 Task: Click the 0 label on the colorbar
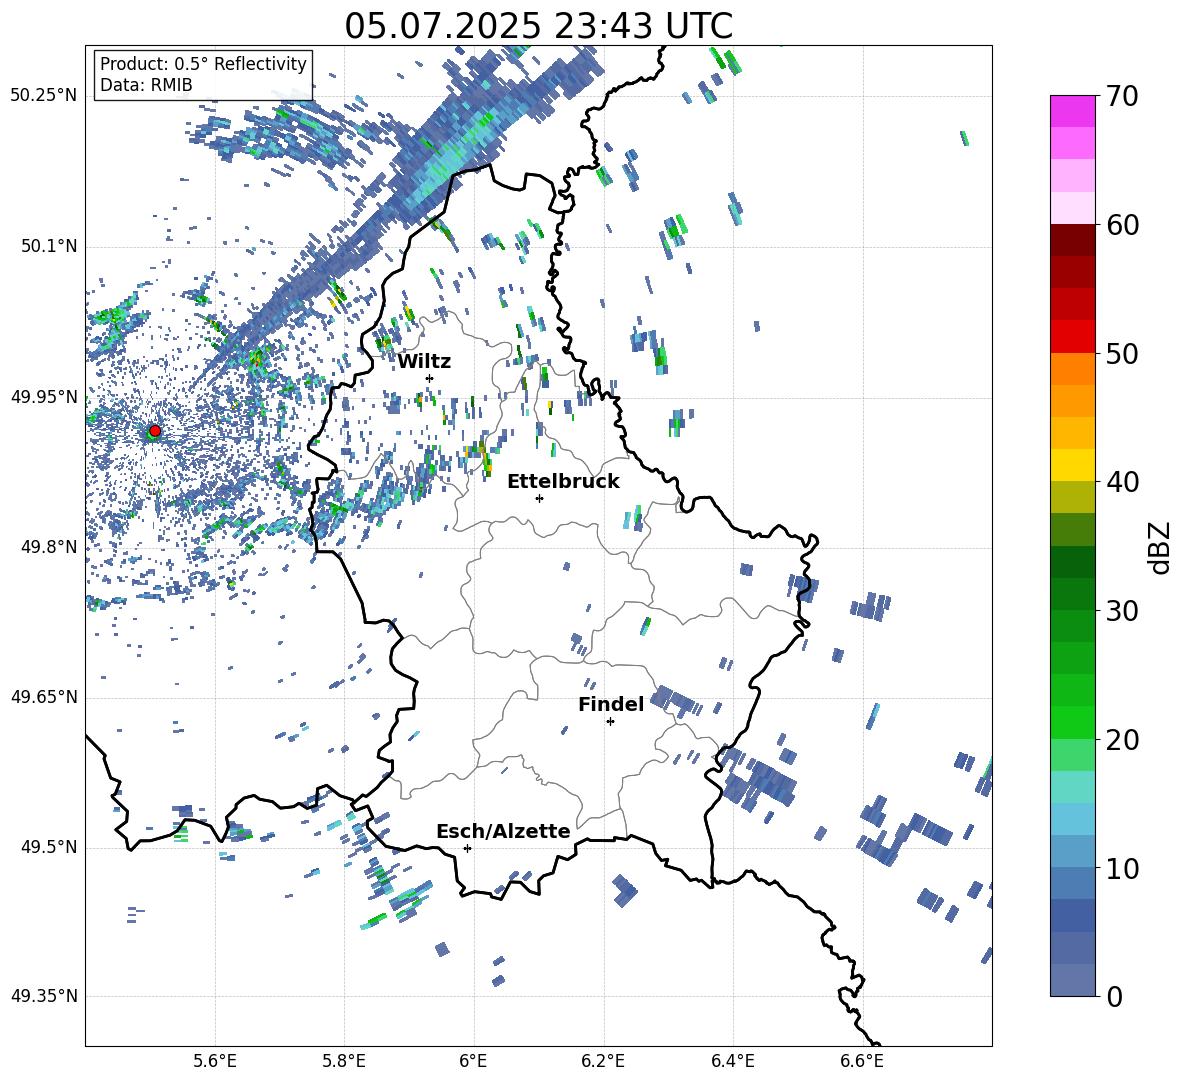(x=1114, y=996)
